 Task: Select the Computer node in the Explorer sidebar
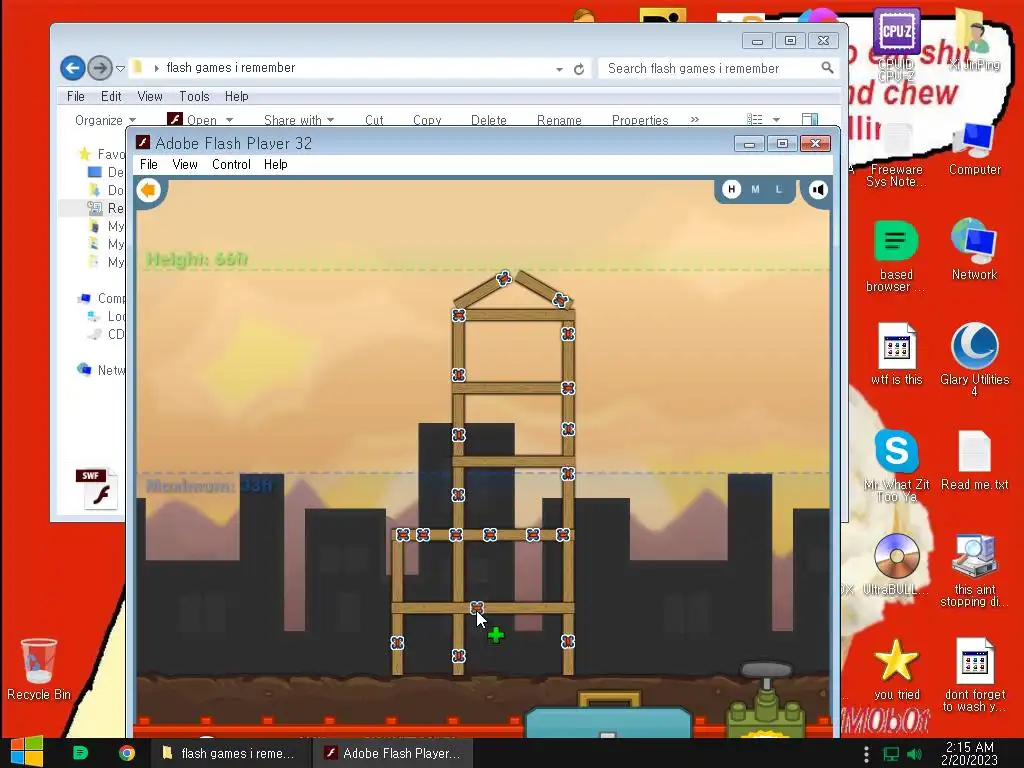pyautogui.click(x=102, y=298)
